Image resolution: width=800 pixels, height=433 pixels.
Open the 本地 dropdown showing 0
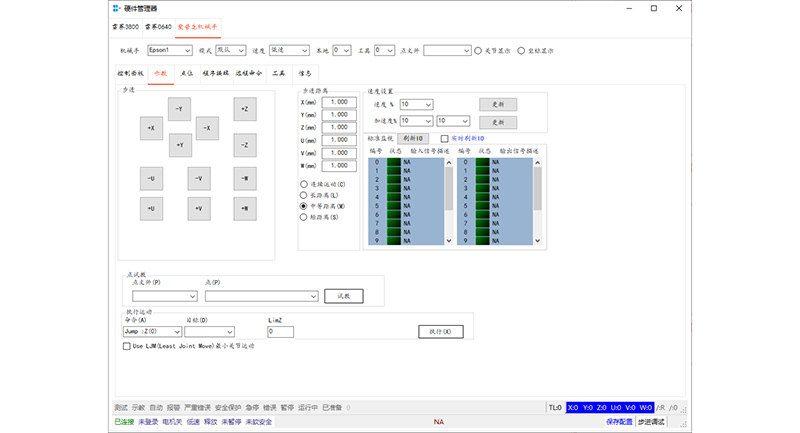click(342, 50)
